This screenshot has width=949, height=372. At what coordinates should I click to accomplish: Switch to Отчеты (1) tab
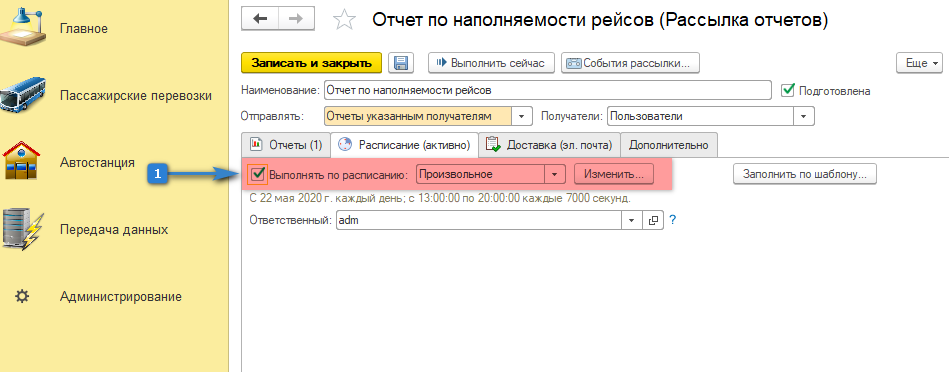pos(286,145)
